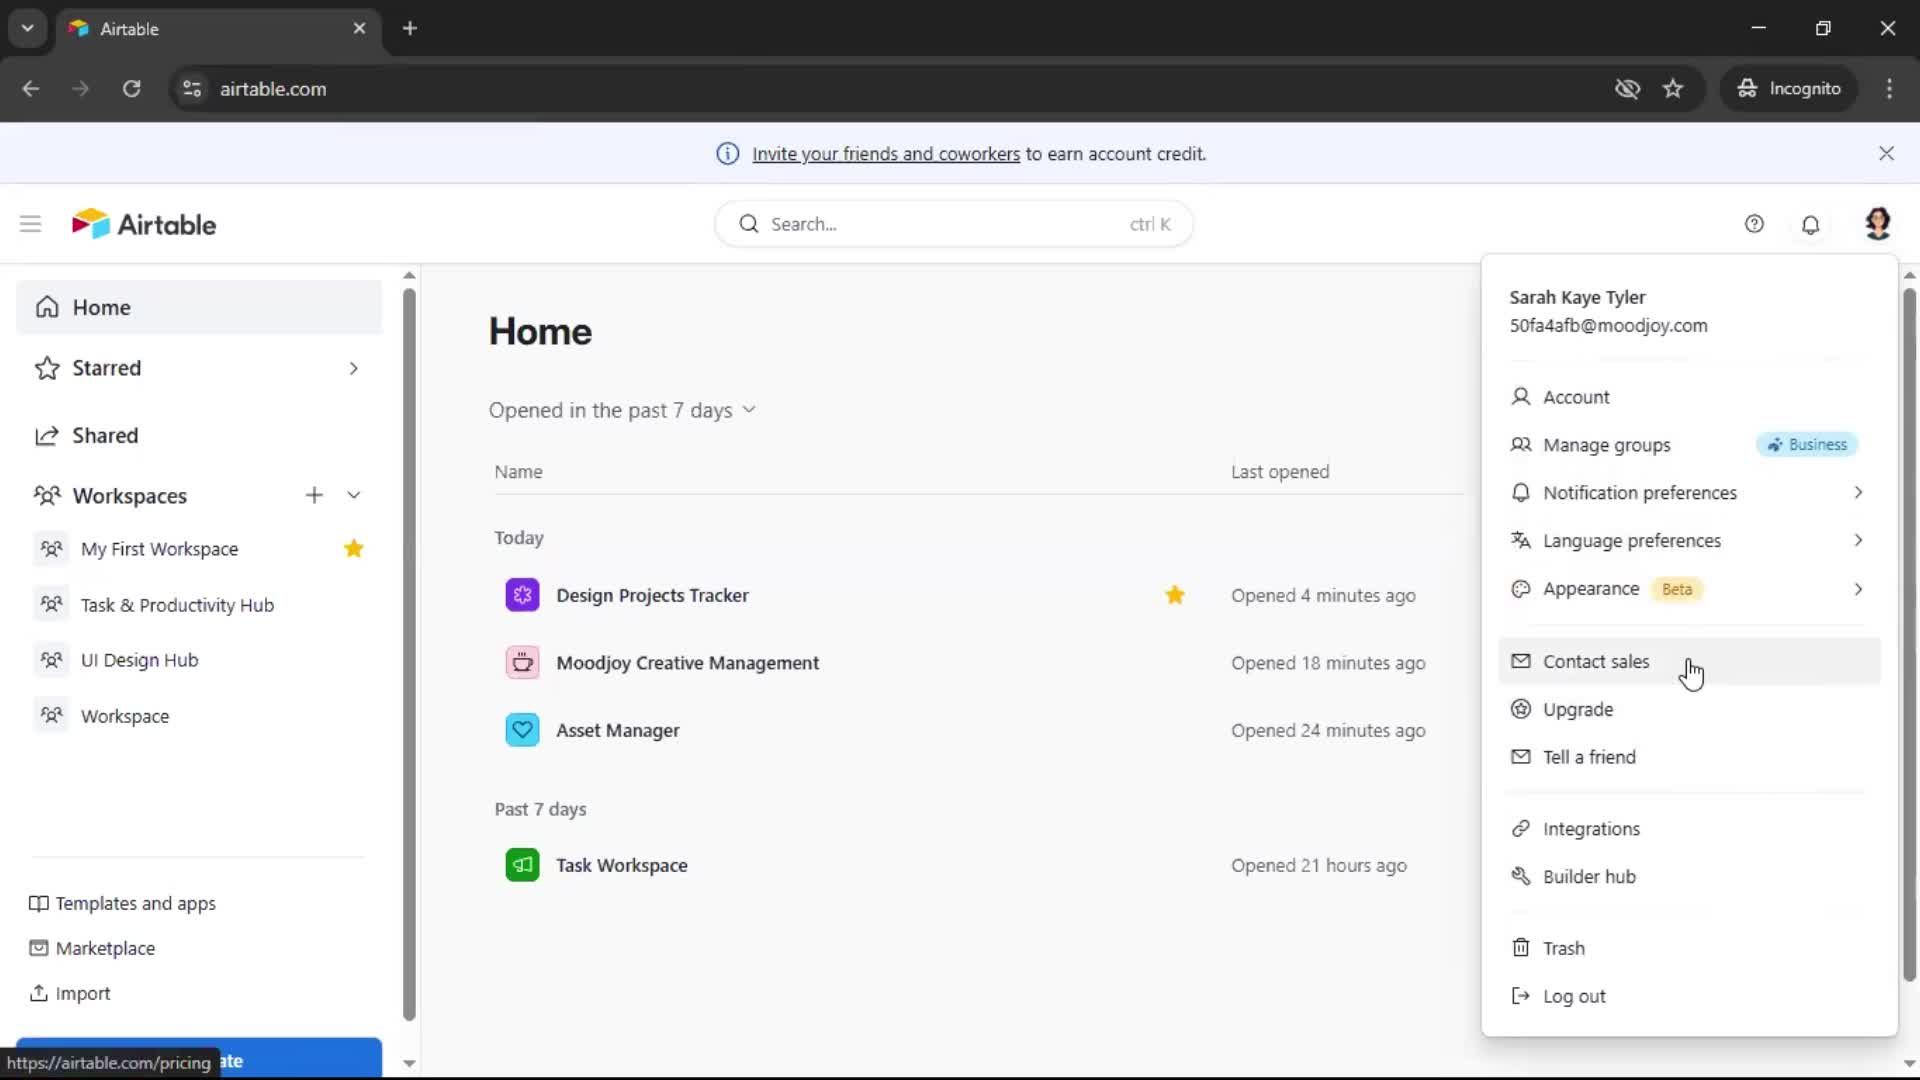Bookmark page with the star icon
The width and height of the screenshot is (1920, 1080).
point(1673,89)
